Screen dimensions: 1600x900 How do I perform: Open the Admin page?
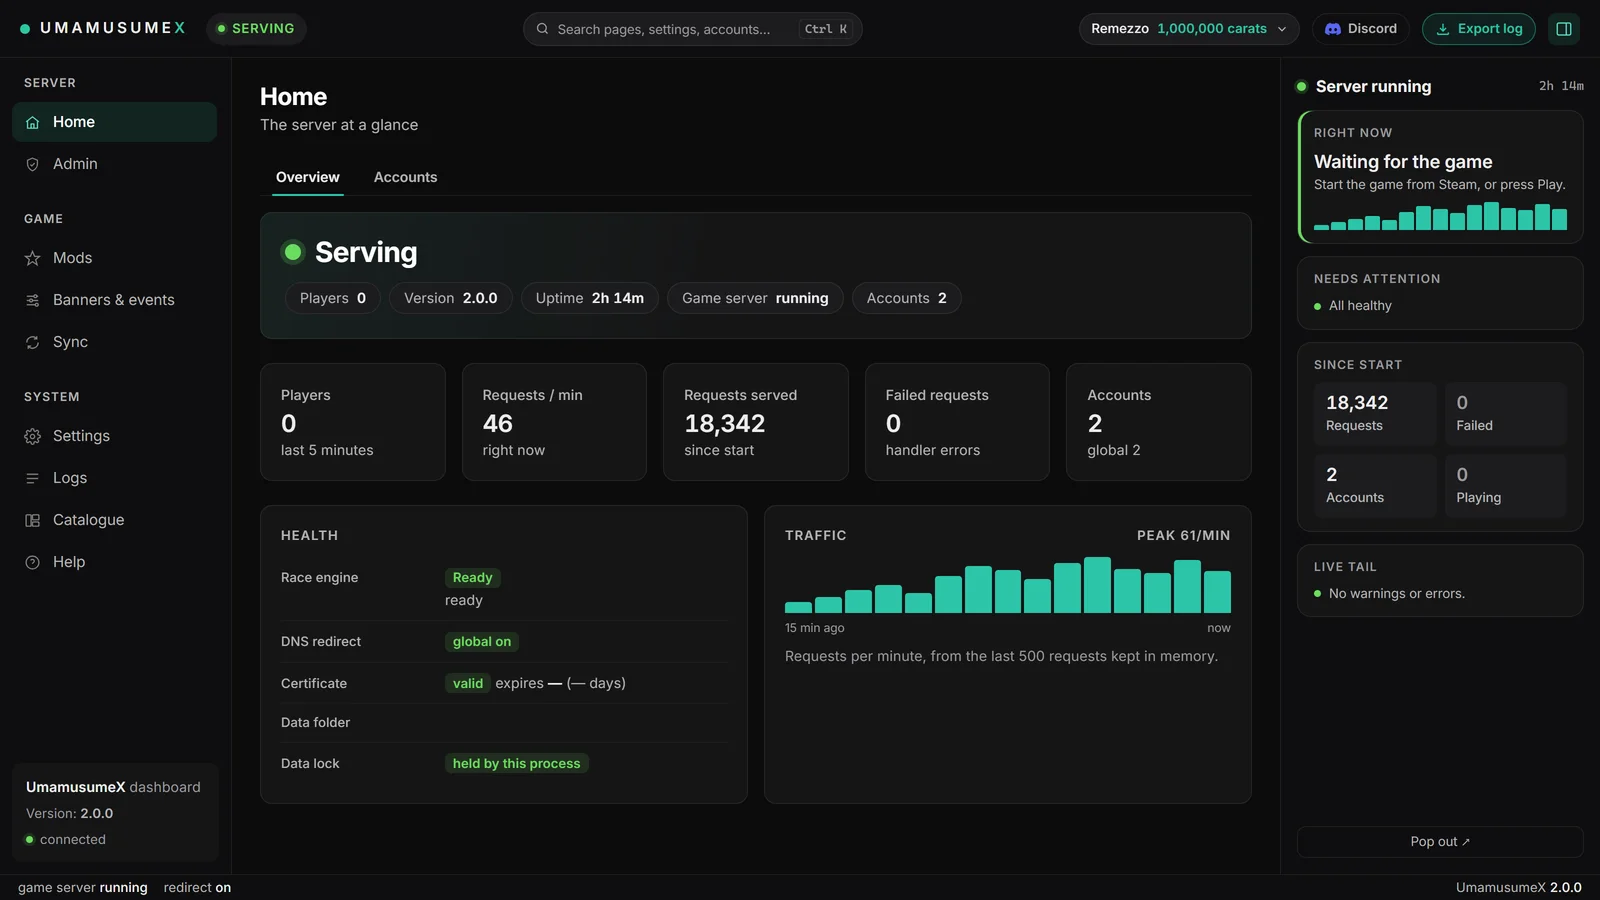[114, 164]
